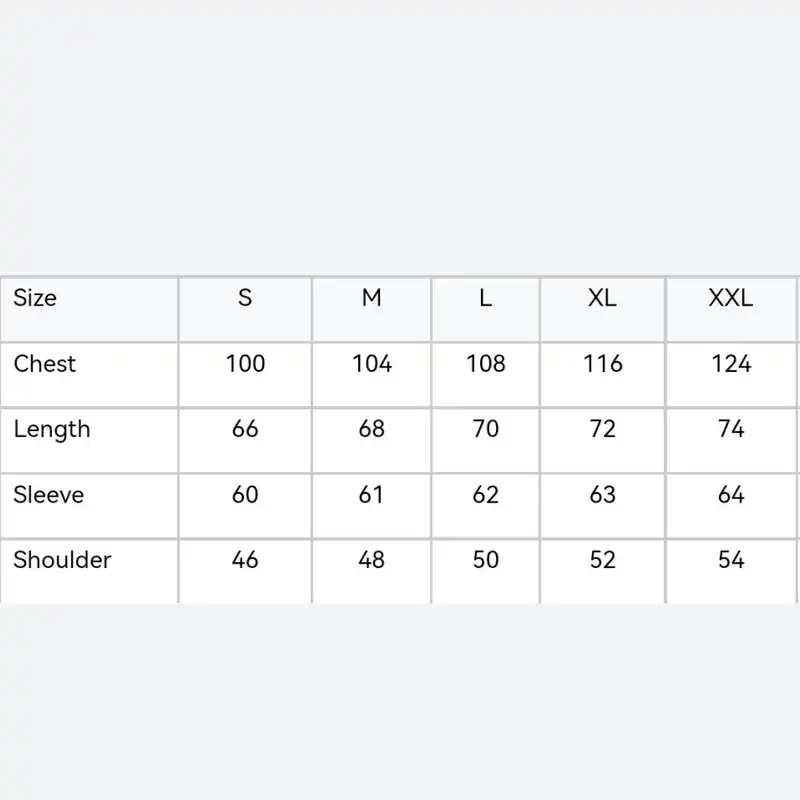
Task: Click the length value 70 for L
Action: coord(485,430)
